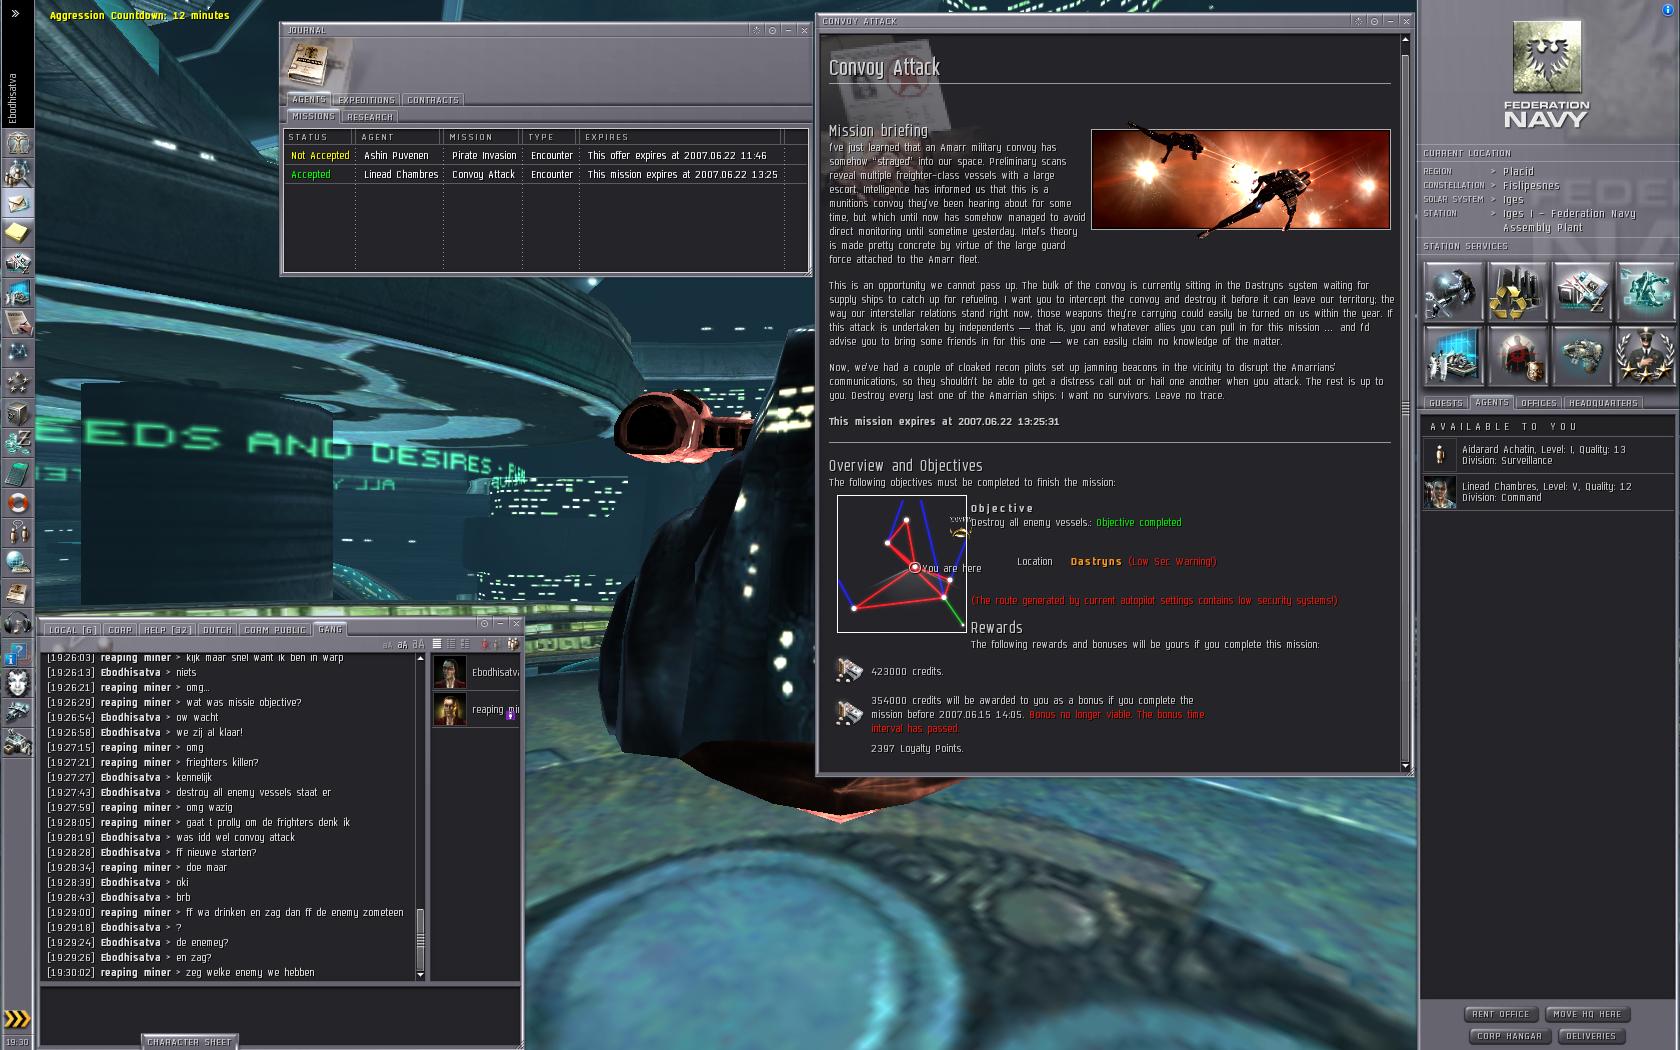Screen dimensions: 1680x1050
Task: Open the globe map icon in sidebar
Action: tap(18, 563)
